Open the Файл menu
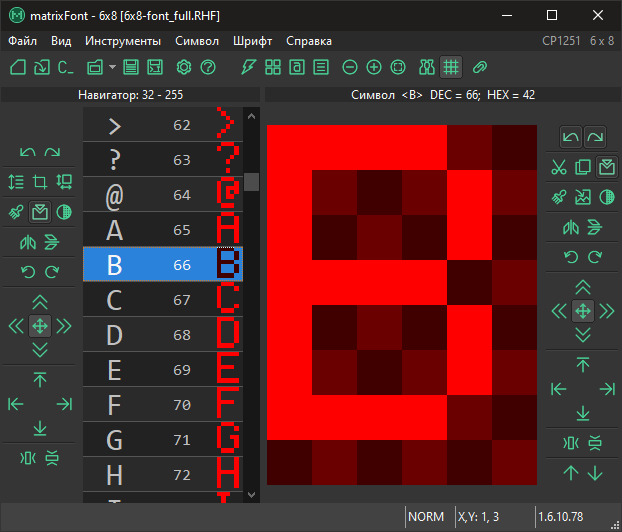622x532 pixels. click(23, 41)
